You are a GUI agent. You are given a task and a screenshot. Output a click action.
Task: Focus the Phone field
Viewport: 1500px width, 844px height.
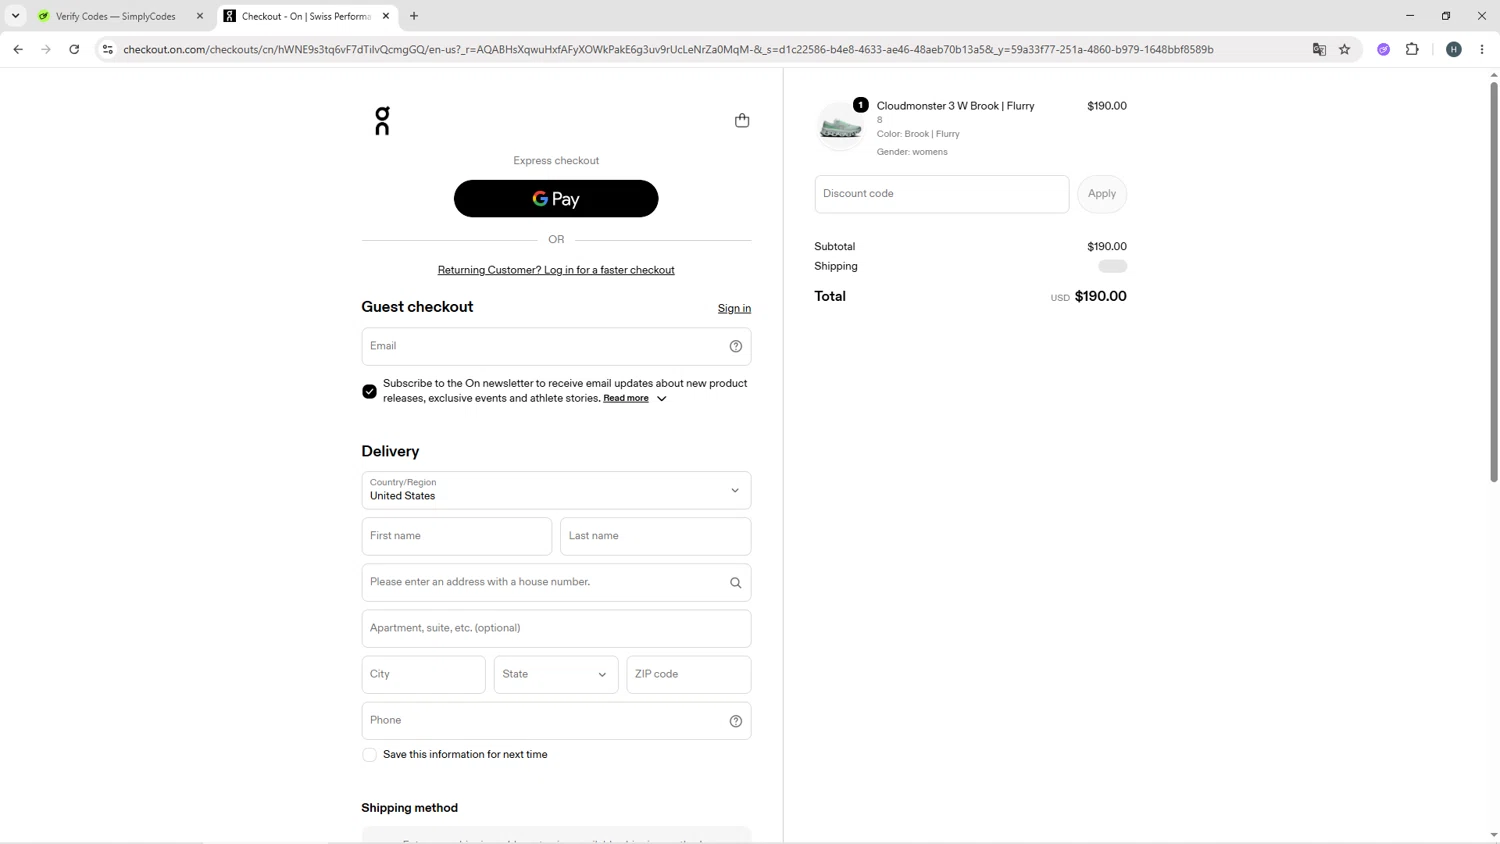click(x=556, y=721)
